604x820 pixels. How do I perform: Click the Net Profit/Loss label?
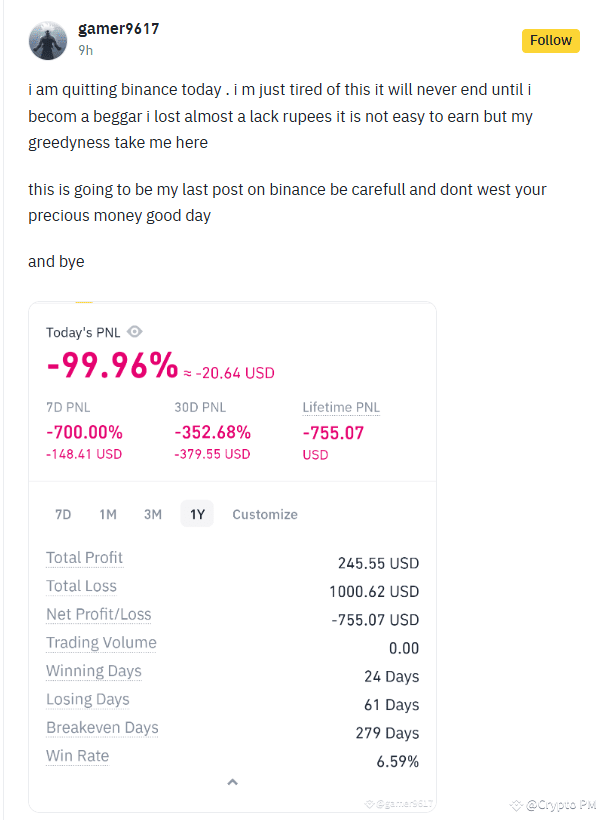[x=99, y=614]
